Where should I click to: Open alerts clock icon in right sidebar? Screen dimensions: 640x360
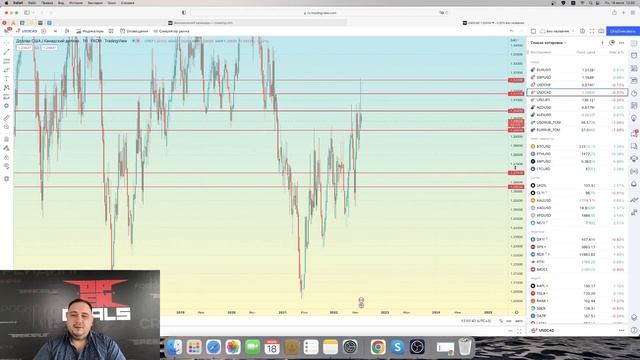coord(634,56)
